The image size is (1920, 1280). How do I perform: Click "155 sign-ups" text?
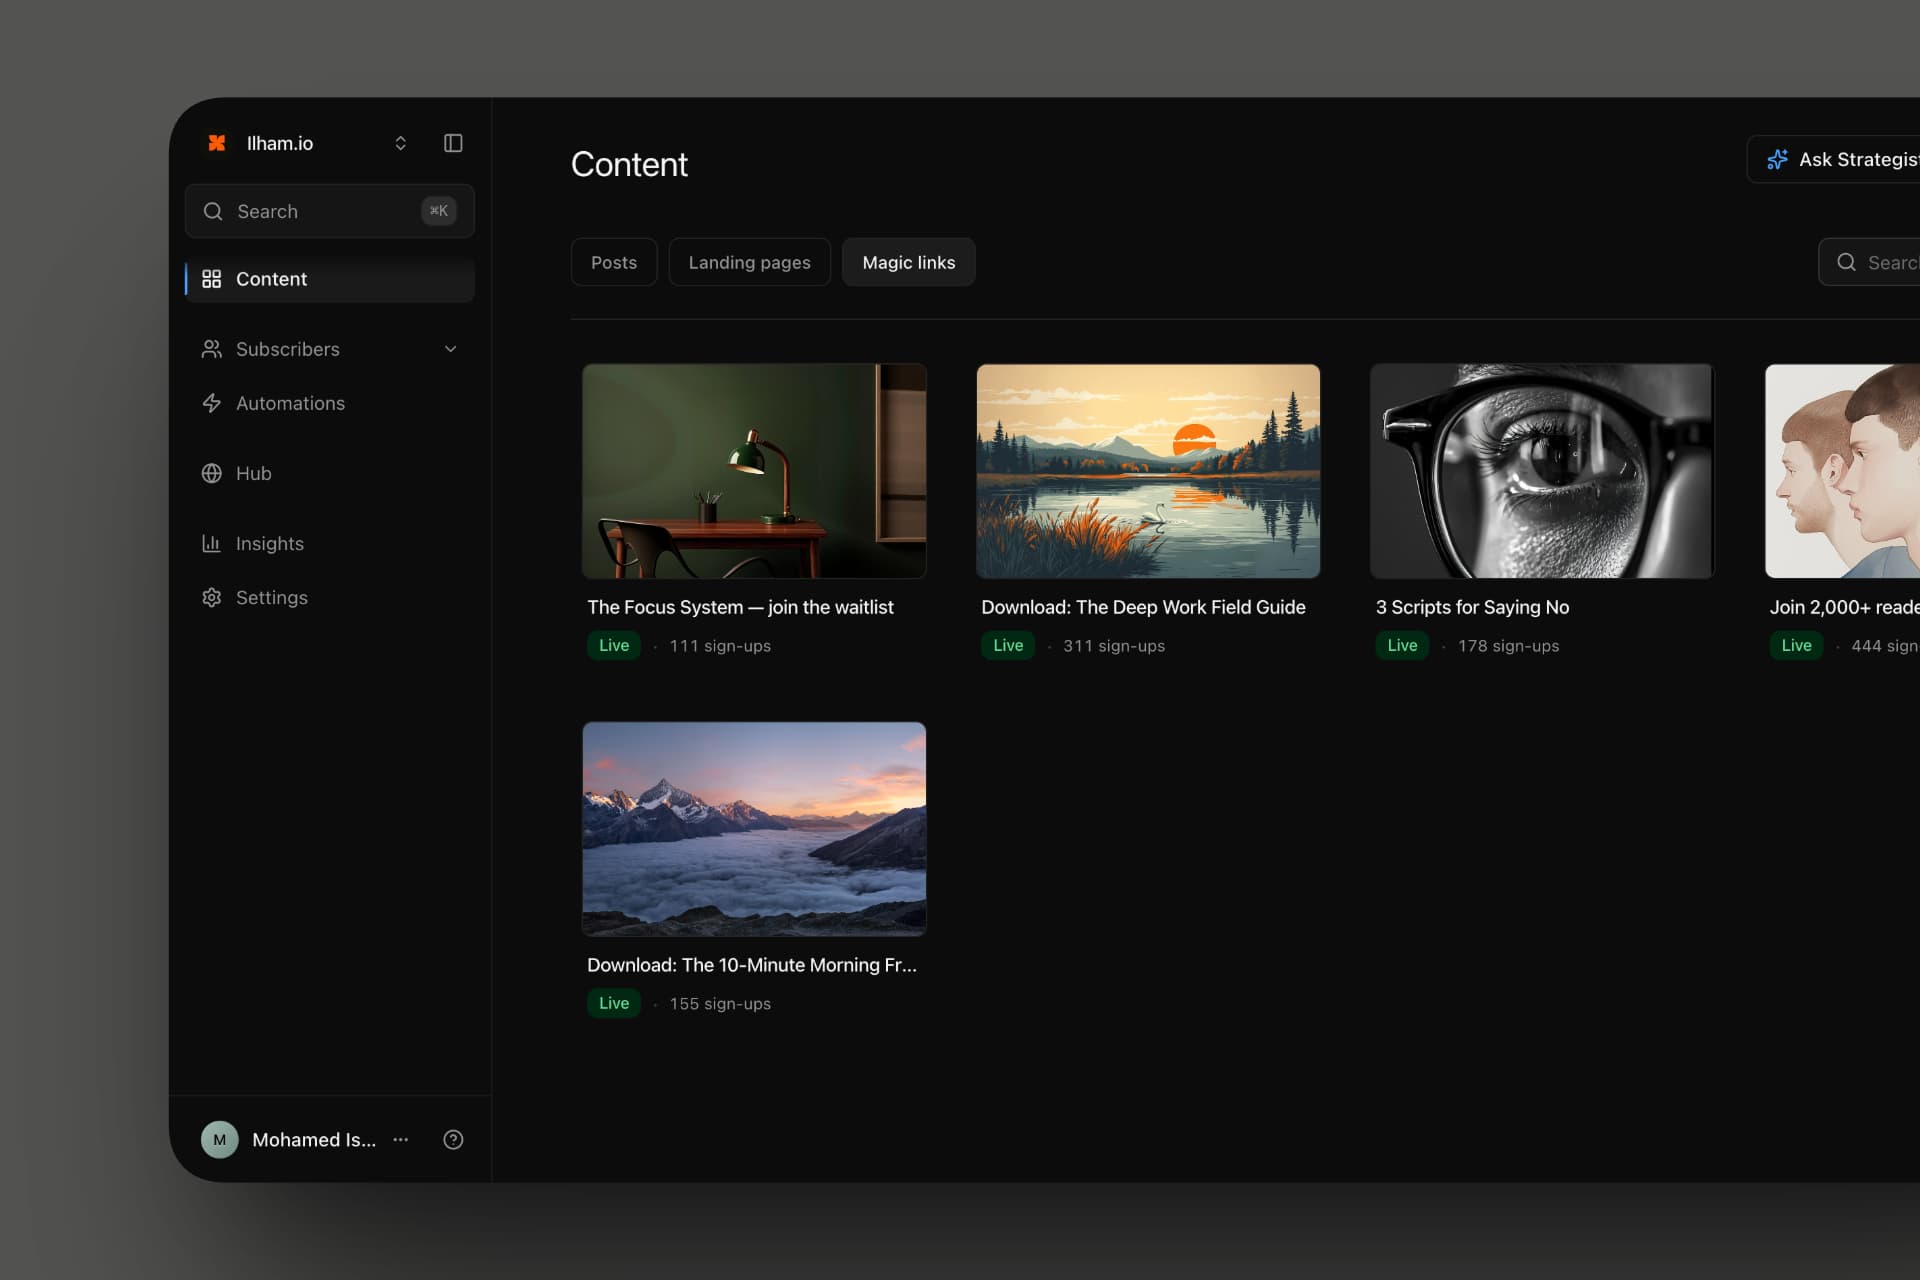(x=720, y=1004)
